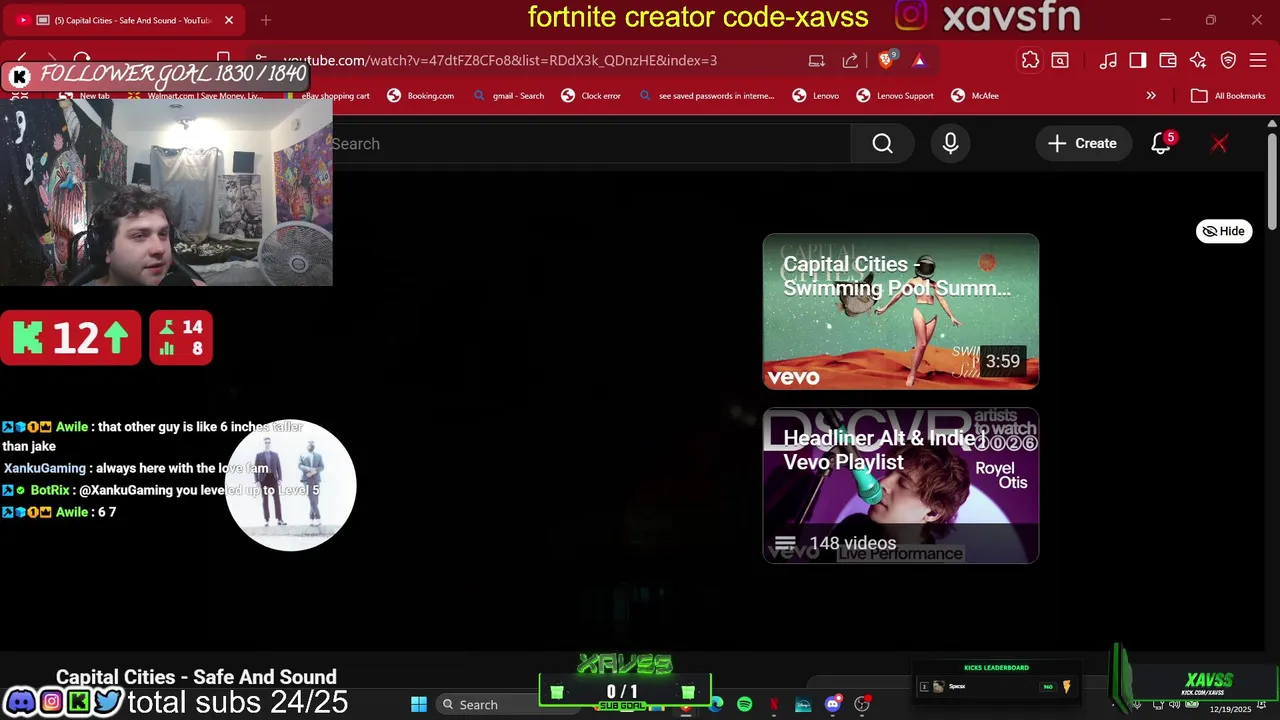Open YouTube notifications bell

[1161, 144]
